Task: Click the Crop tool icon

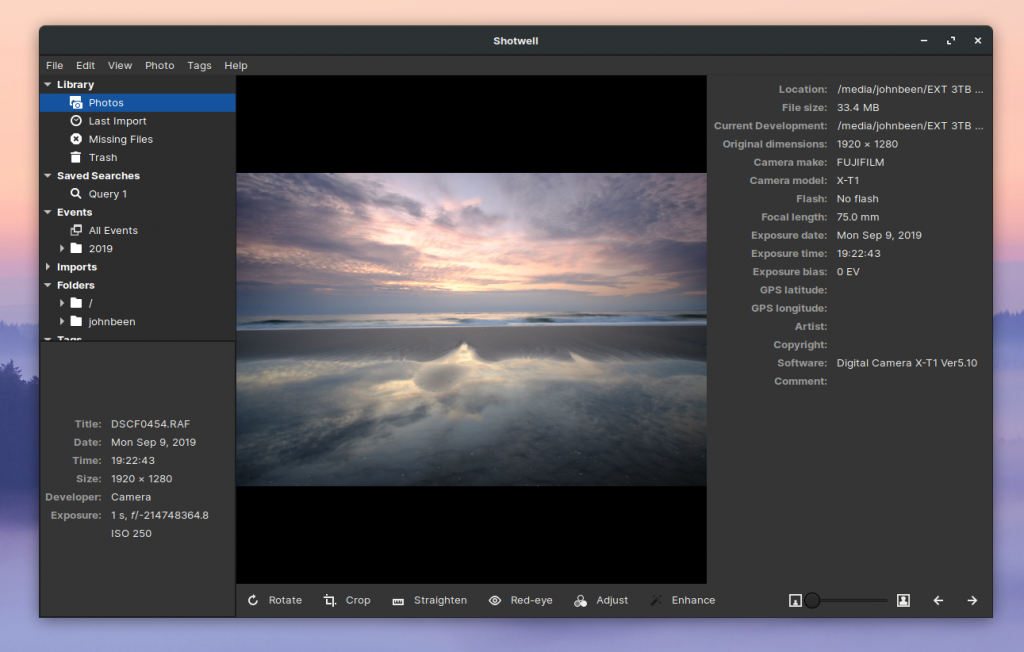Action: pos(330,600)
